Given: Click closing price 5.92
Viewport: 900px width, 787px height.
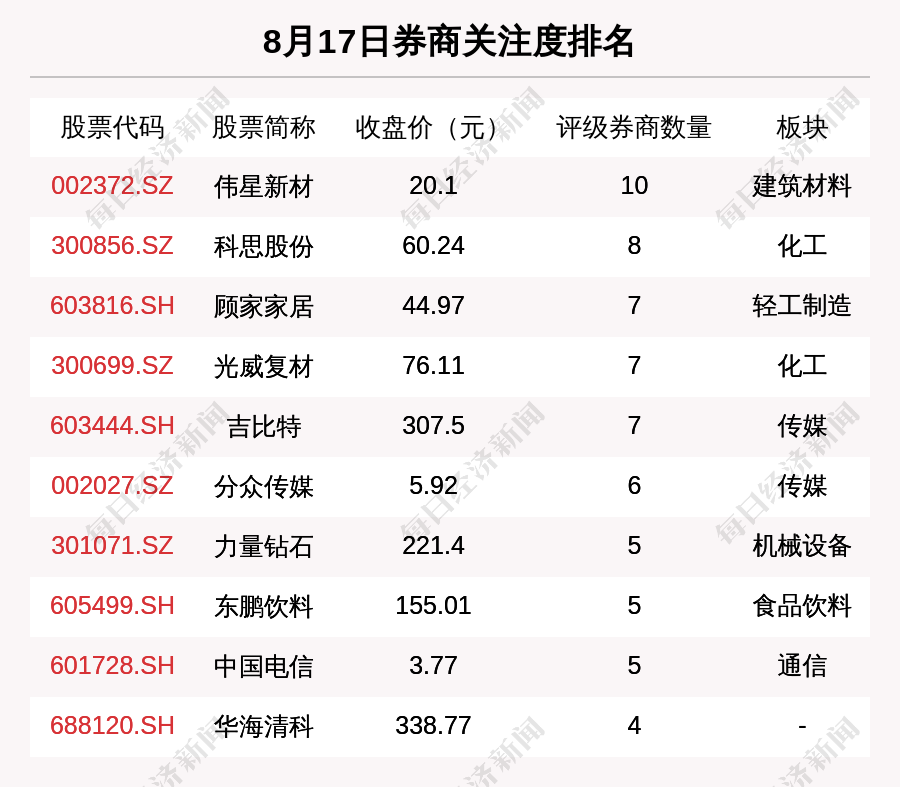Looking at the screenshot, I should click(433, 486).
